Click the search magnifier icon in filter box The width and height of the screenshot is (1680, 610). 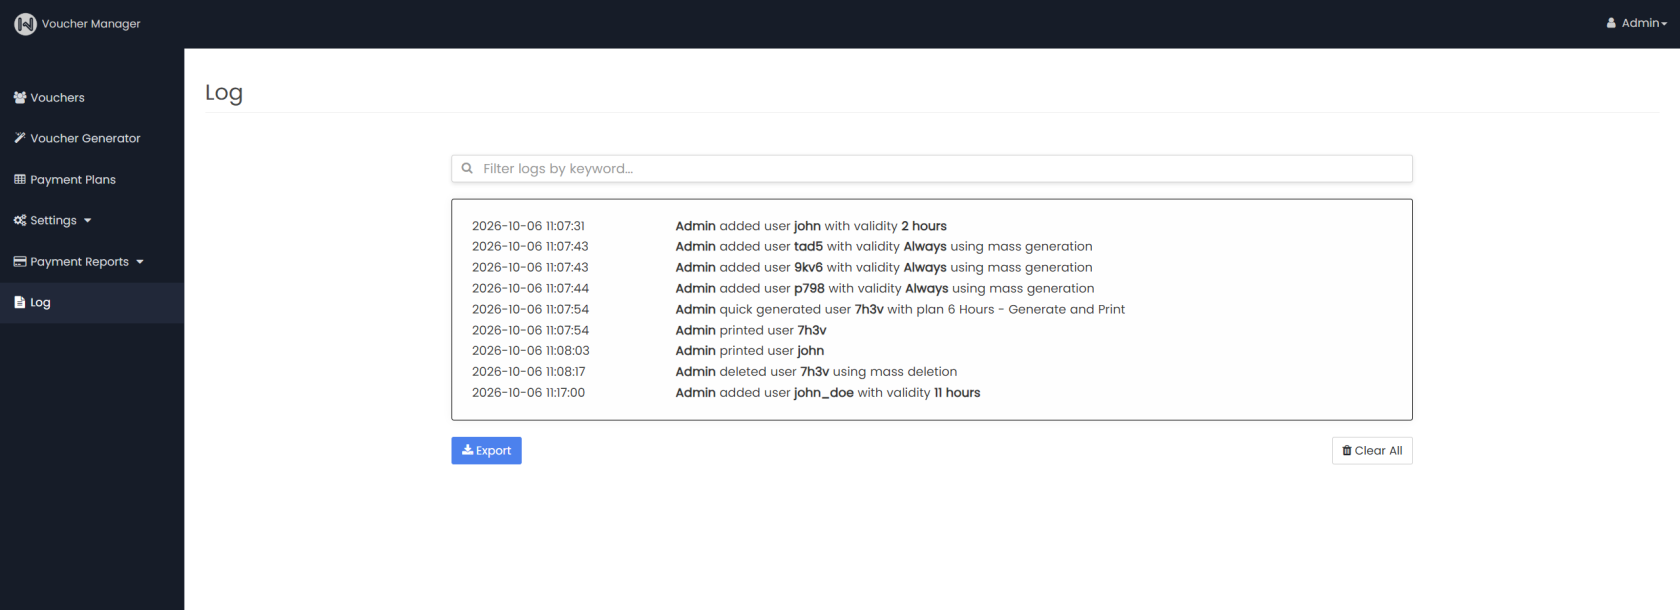coord(467,168)
